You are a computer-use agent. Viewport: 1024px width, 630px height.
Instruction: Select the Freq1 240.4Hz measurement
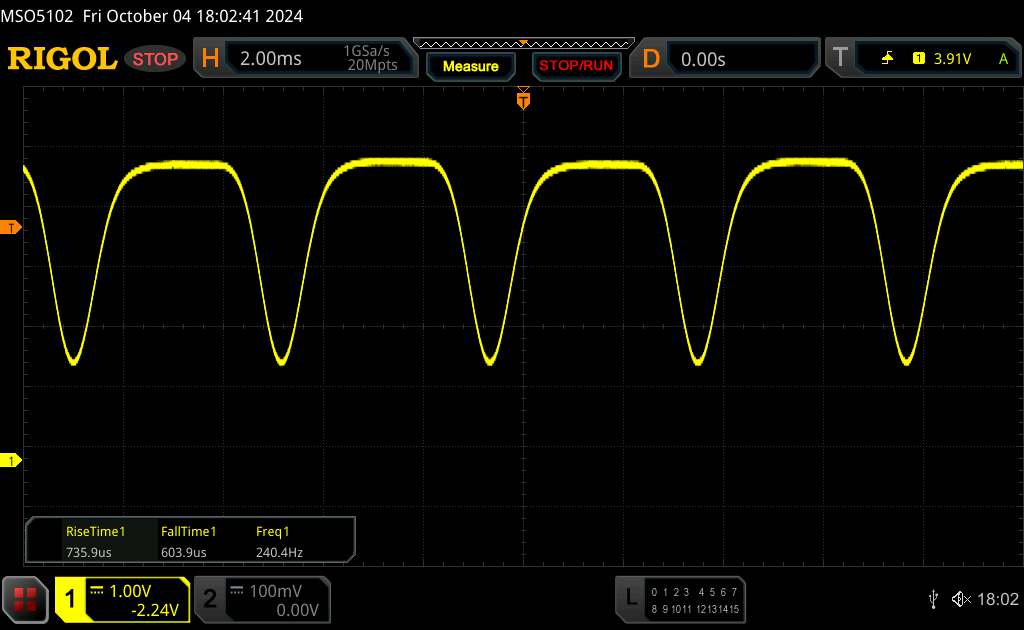[279, 541]
